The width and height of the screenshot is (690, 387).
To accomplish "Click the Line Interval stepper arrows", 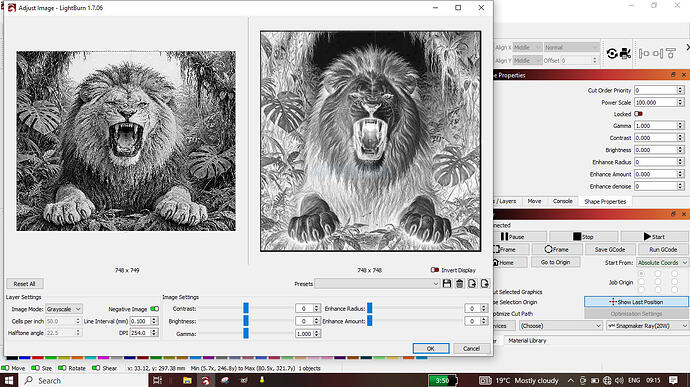I will [154, 321].
